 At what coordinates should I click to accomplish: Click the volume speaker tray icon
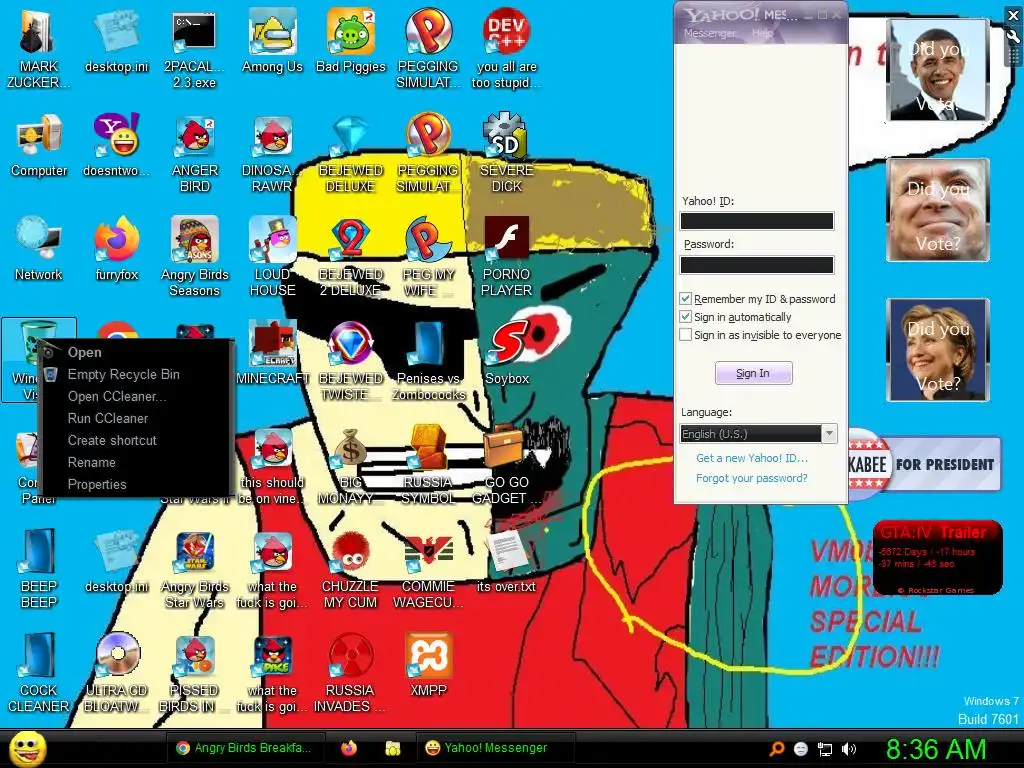[x=849, y=749]
